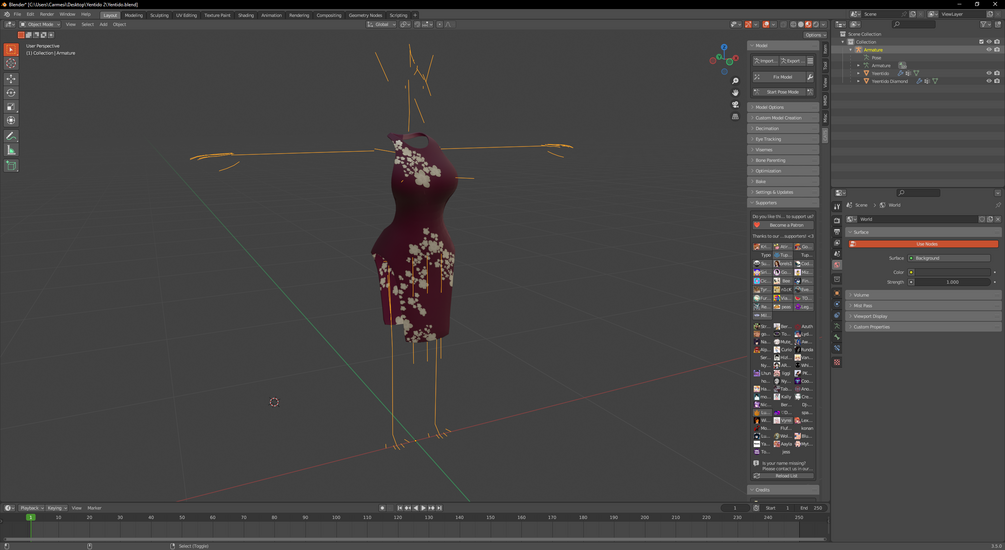Select the Move tool
The height and width of the screenshot is (550, 1005).
11,79
